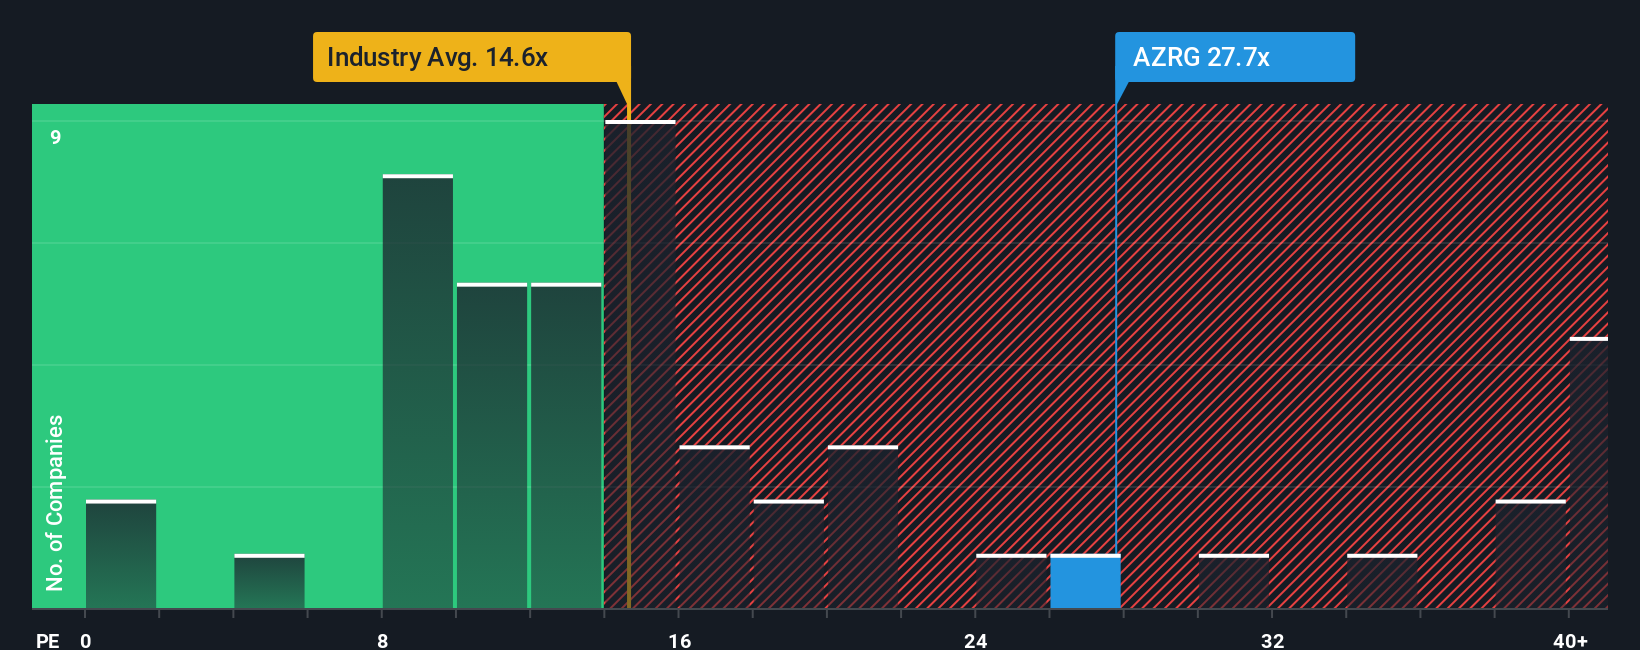Screen dimensions: 1640x650
Task: Click the short bar near PE 4
Action: click(269, 581)
